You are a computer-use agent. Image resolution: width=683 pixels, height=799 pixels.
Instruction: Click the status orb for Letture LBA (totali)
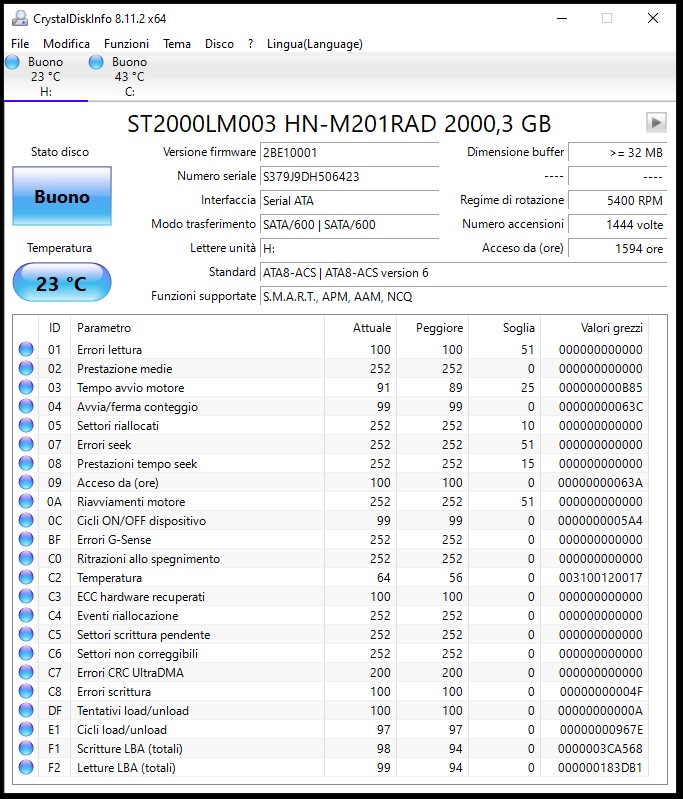(26, 767)
